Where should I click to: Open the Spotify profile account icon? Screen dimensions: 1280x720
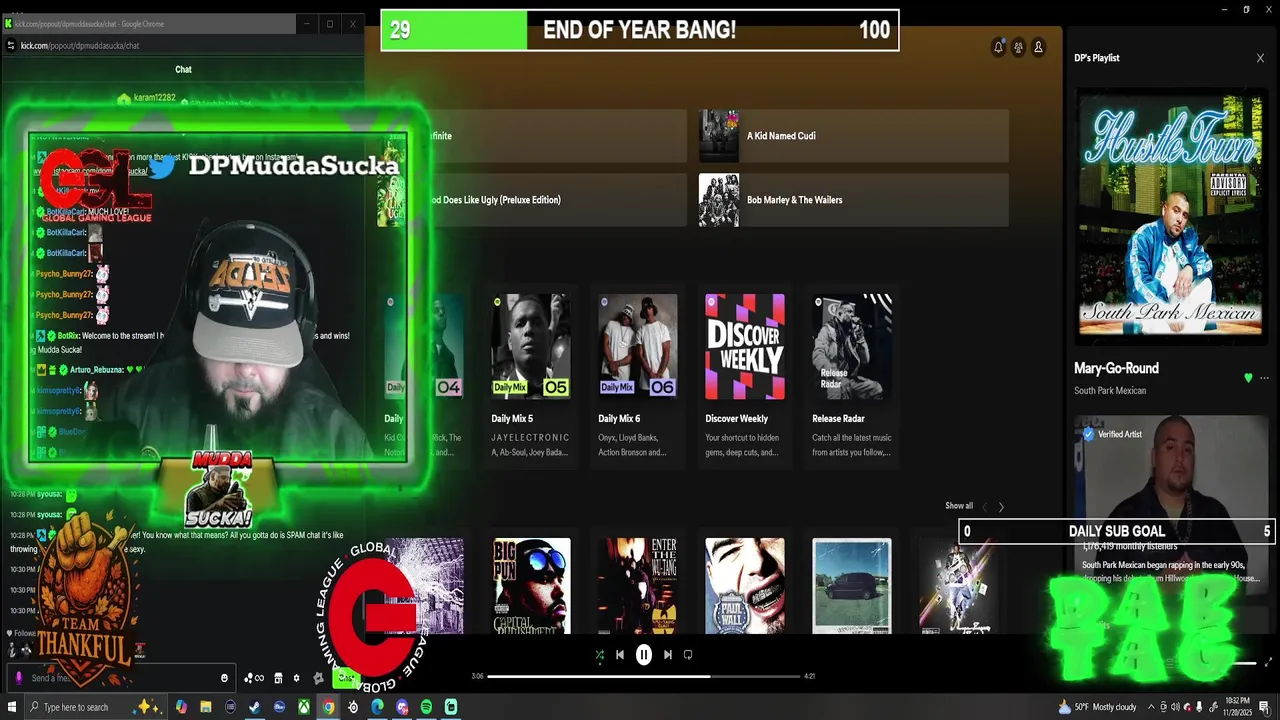tap(1038, 47)
